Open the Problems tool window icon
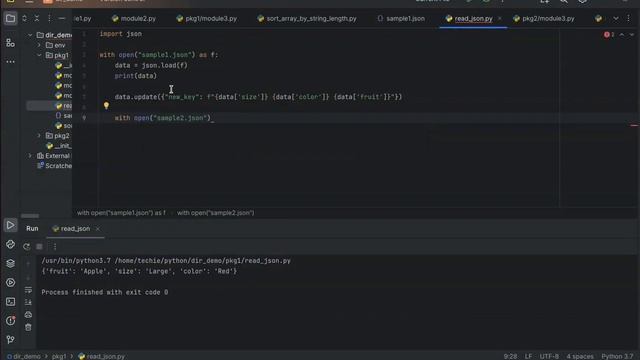This screenshot has height=360, width=640. click(10, 321)
